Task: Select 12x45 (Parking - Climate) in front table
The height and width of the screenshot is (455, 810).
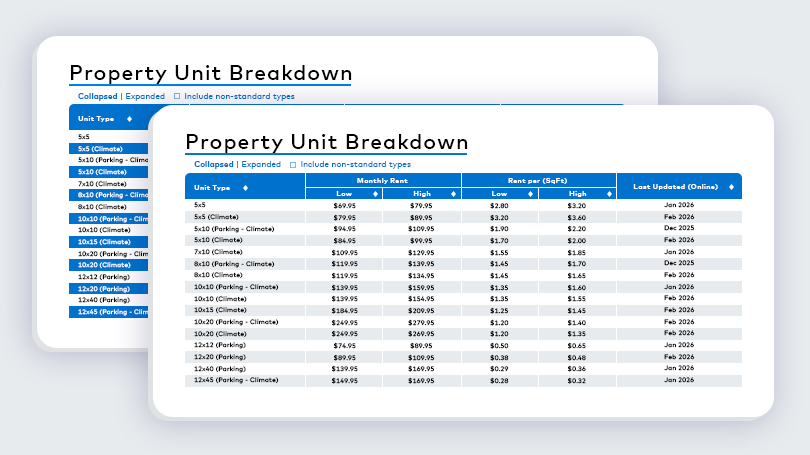Action: point(463,380)
